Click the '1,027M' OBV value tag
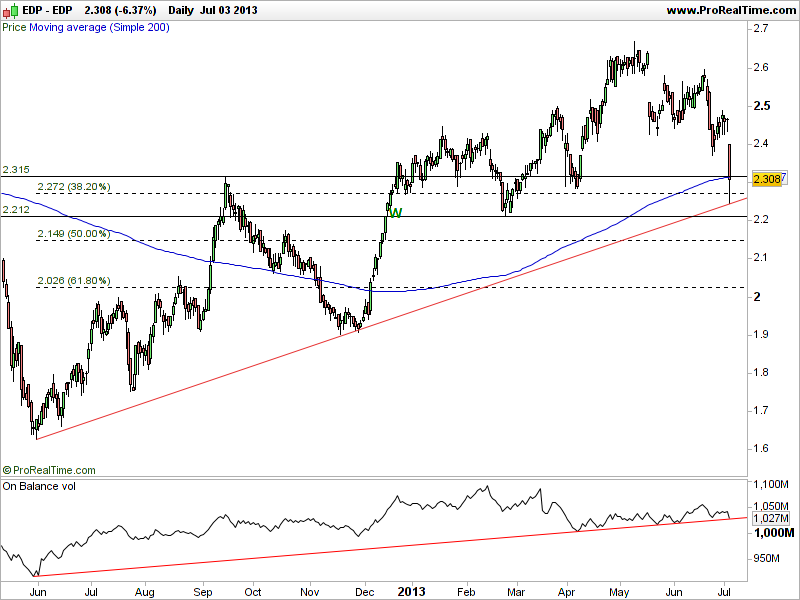This screenshot has height=600, width=800. click(x=770, y=518)
